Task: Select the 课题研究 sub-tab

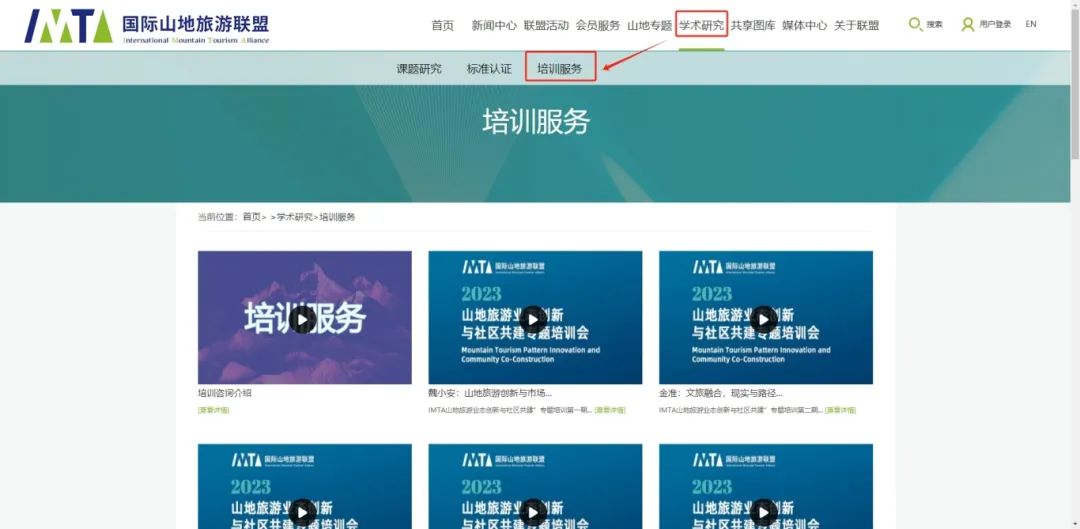Action: pyautogui.click(x=419, y=69)
